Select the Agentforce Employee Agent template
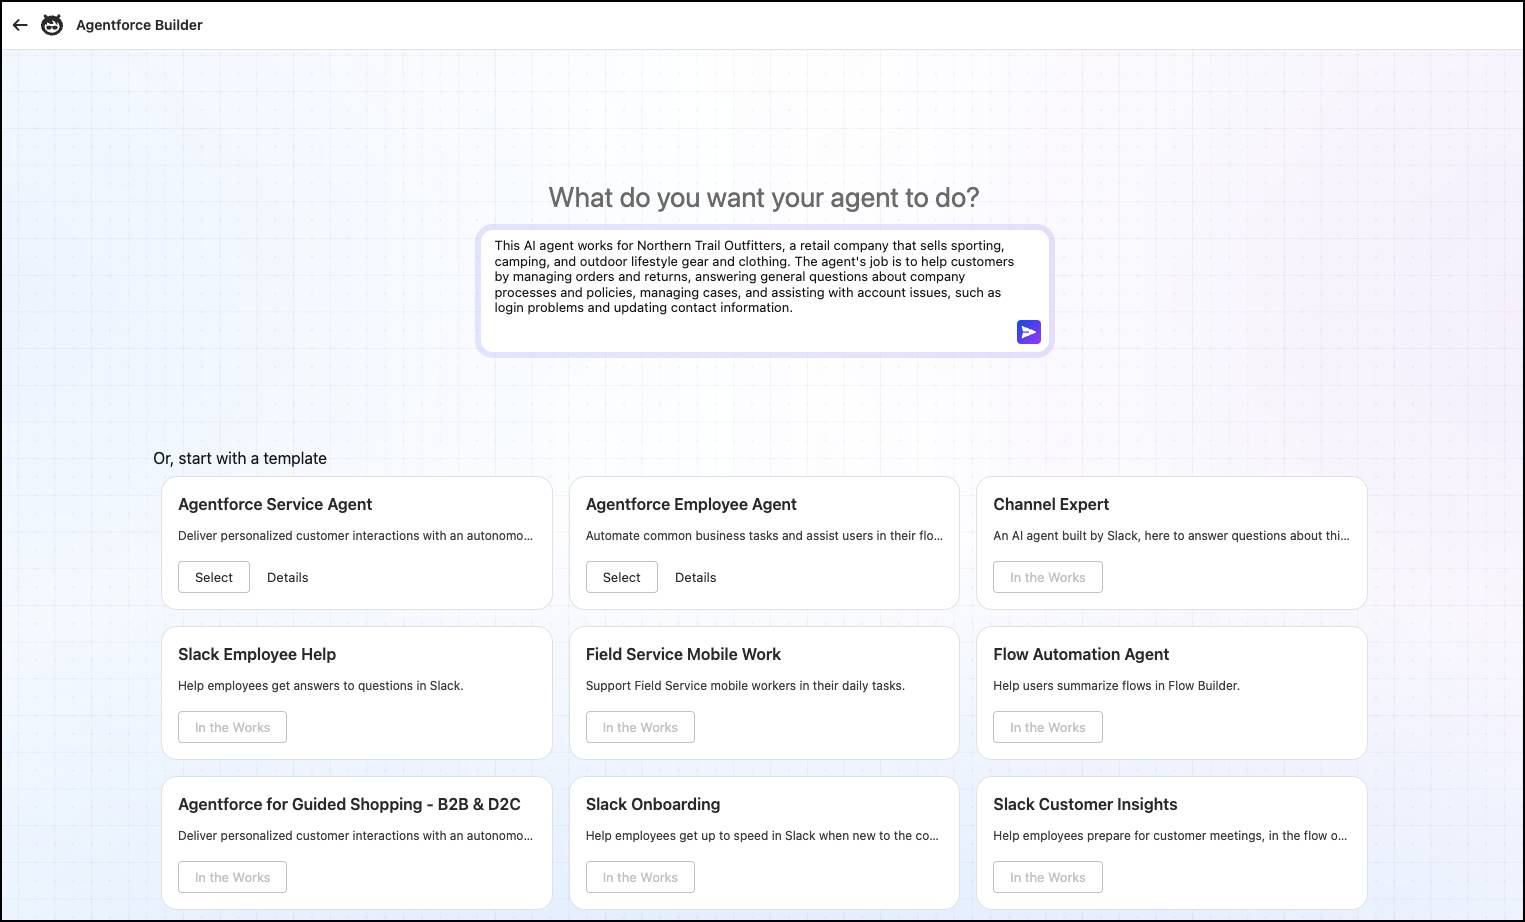Image resolution: width=1525 pixels, height=922 pixels. click(621, 577)
